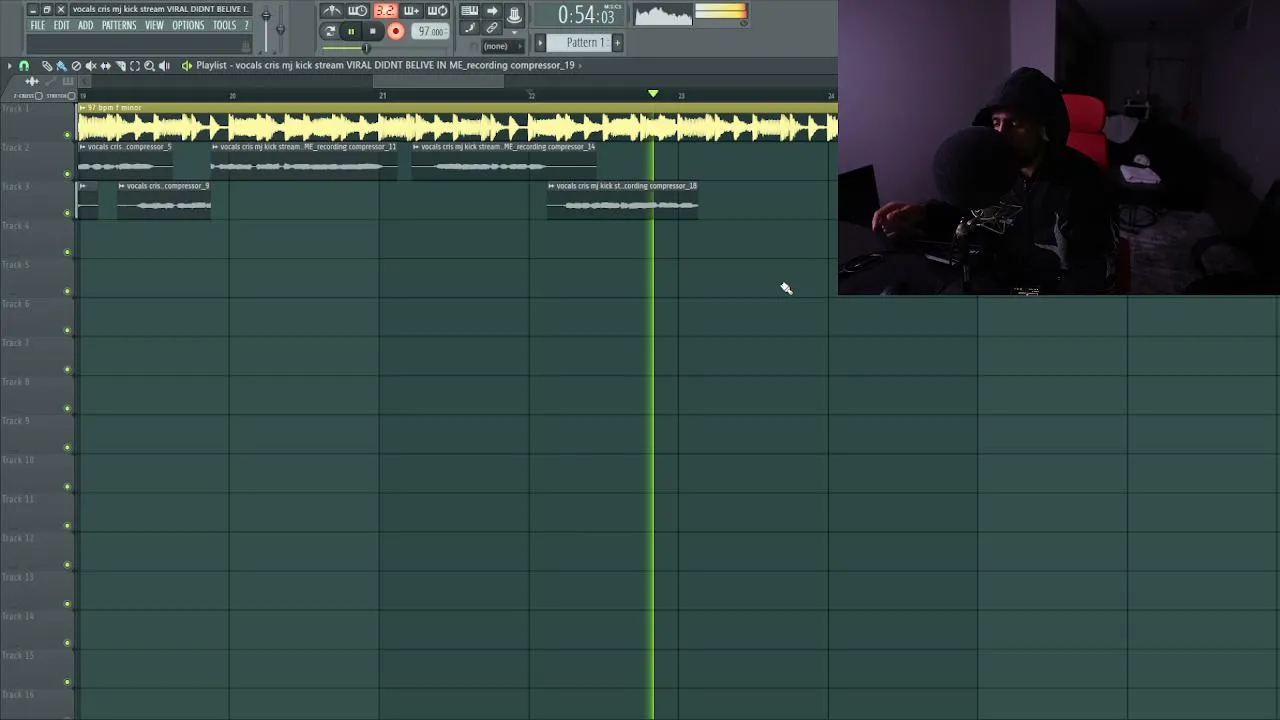Open the TOOLS menu
This screenshot has height=720, width=1280.
click(224, 25)
